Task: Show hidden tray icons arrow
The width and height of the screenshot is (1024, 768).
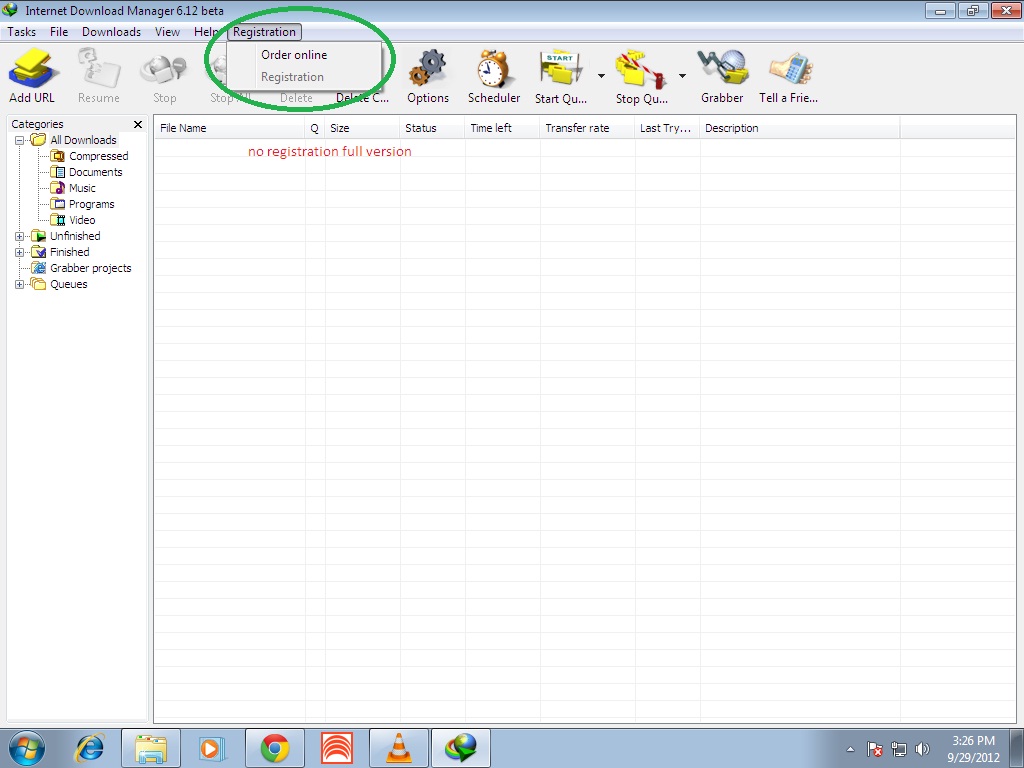Action: coord(850,749)
